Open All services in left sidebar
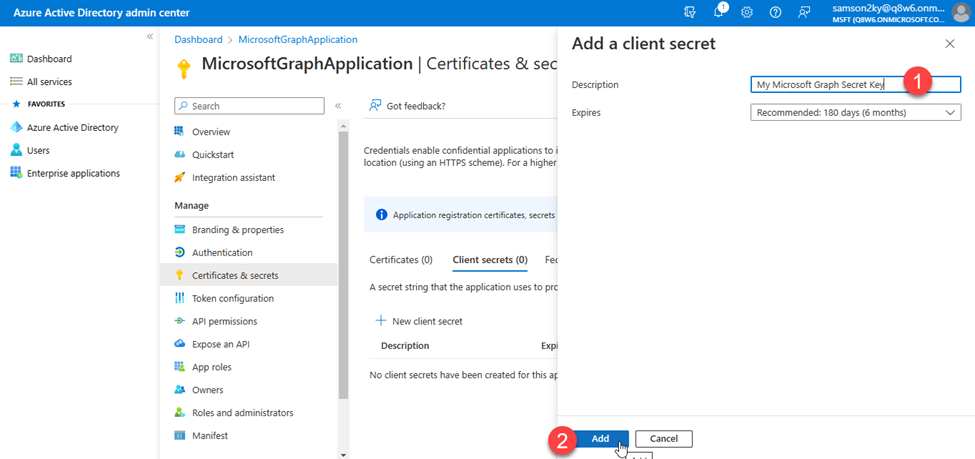This screenshot has height=459, width=975. click(49, 81)
